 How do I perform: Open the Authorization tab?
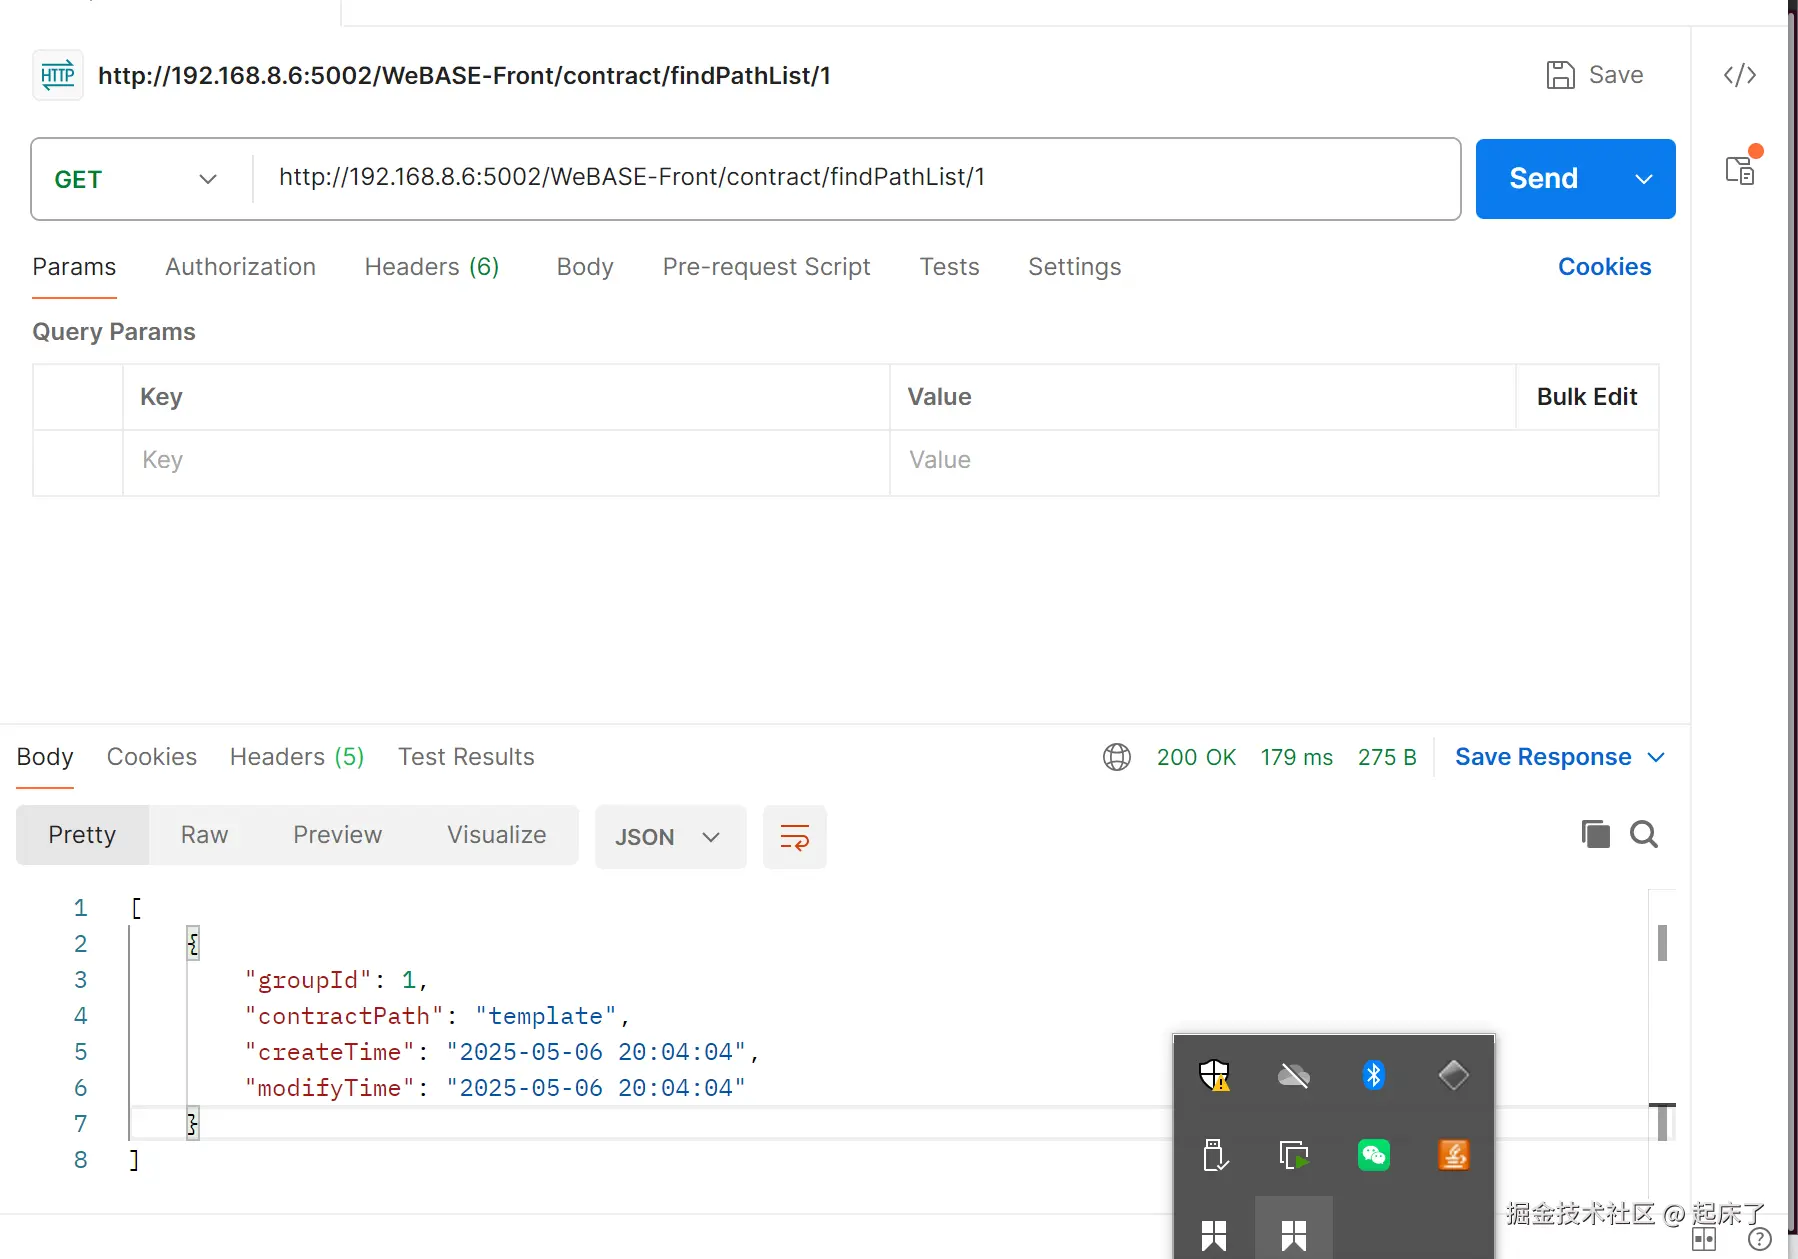tap(240, 267)
